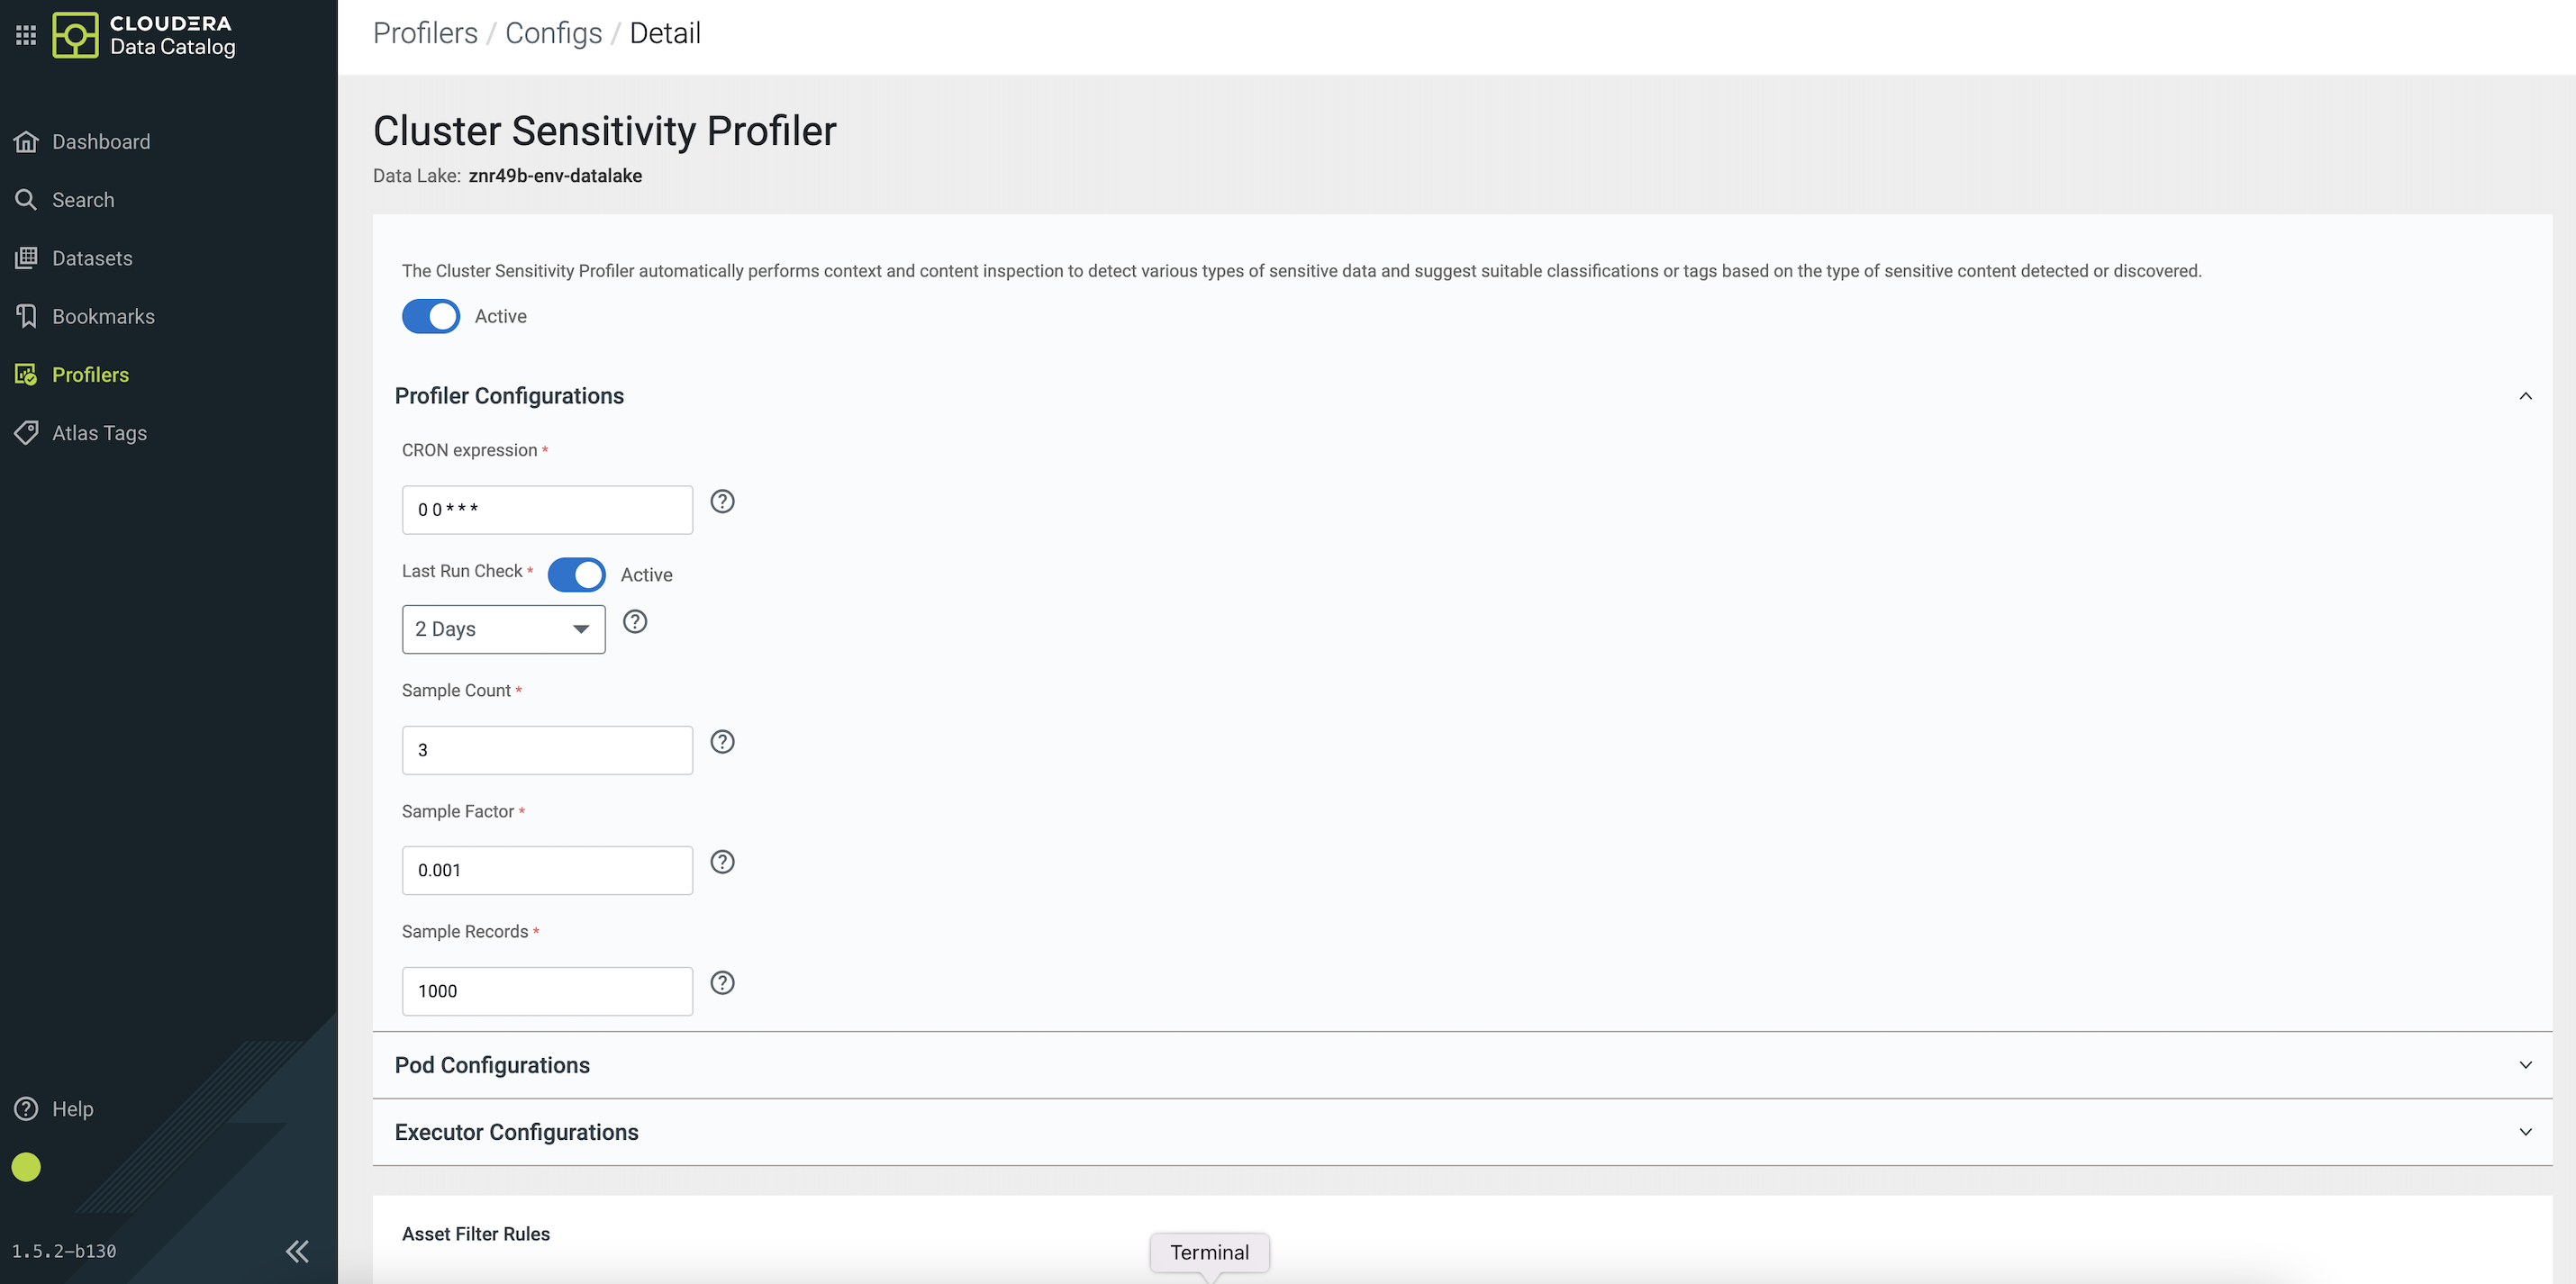Click the Sample Records help icon
The width and height of the screenshot is (2576, 1284).
point(722,982)
